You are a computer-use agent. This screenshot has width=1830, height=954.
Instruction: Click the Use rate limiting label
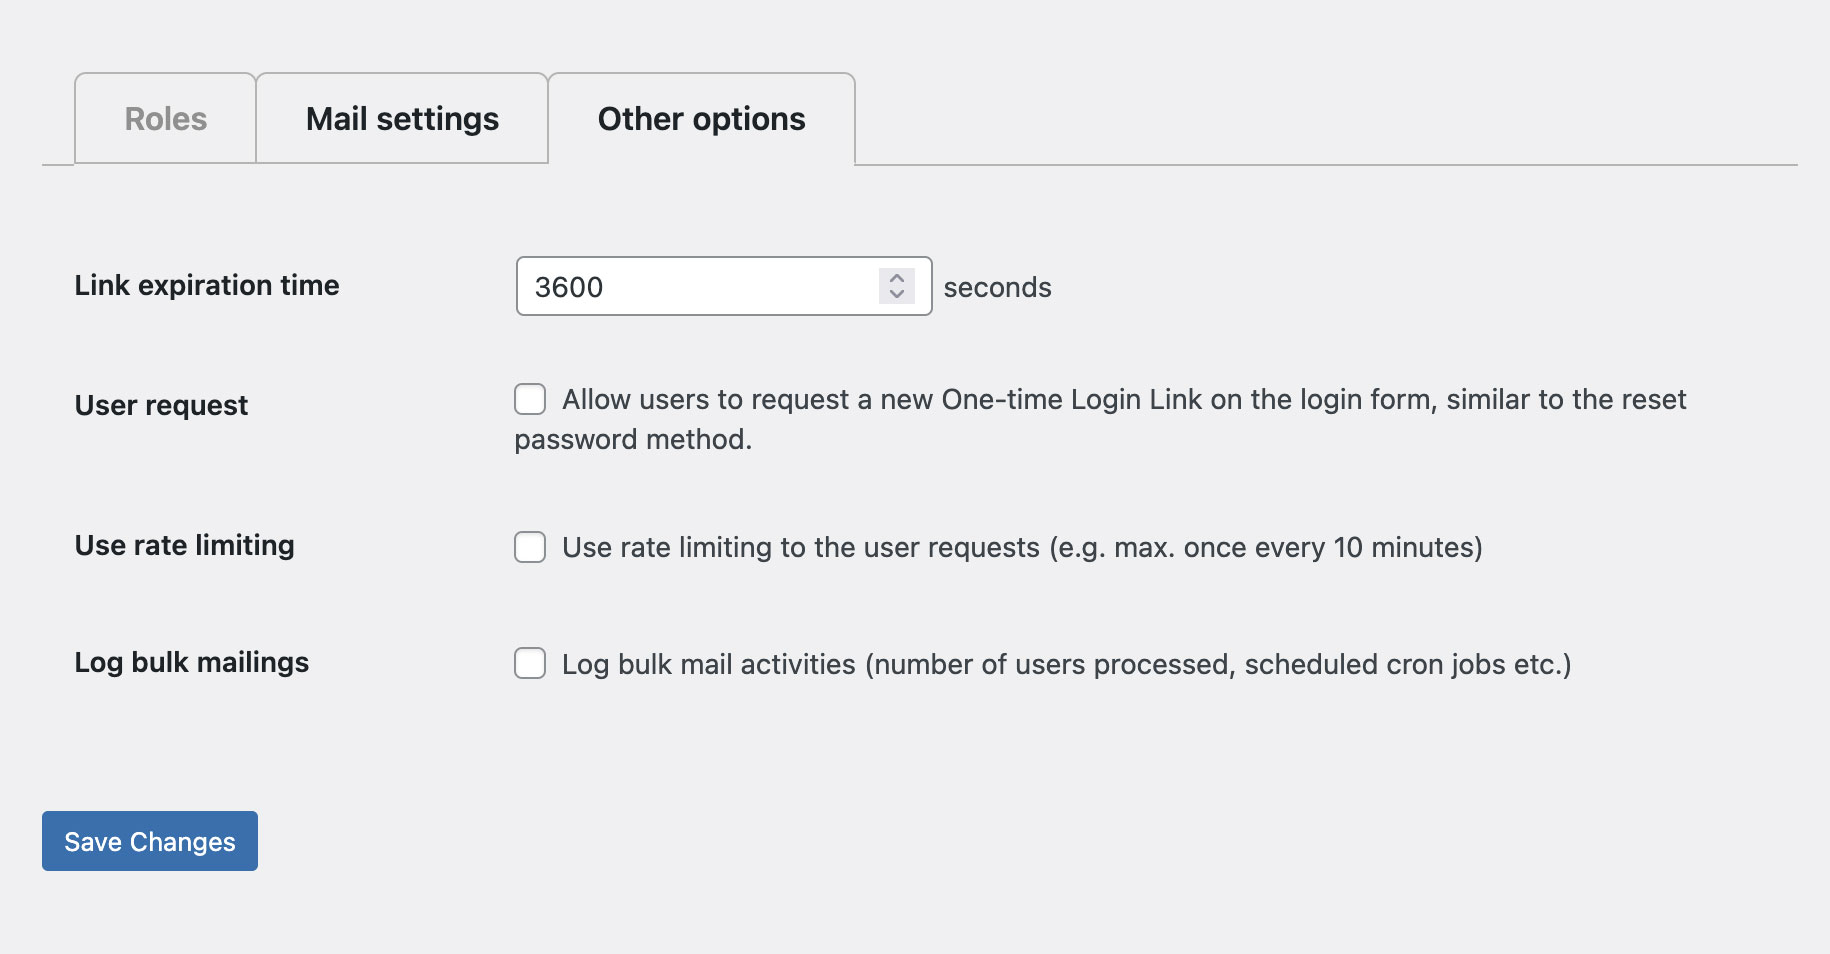(183, 545)
